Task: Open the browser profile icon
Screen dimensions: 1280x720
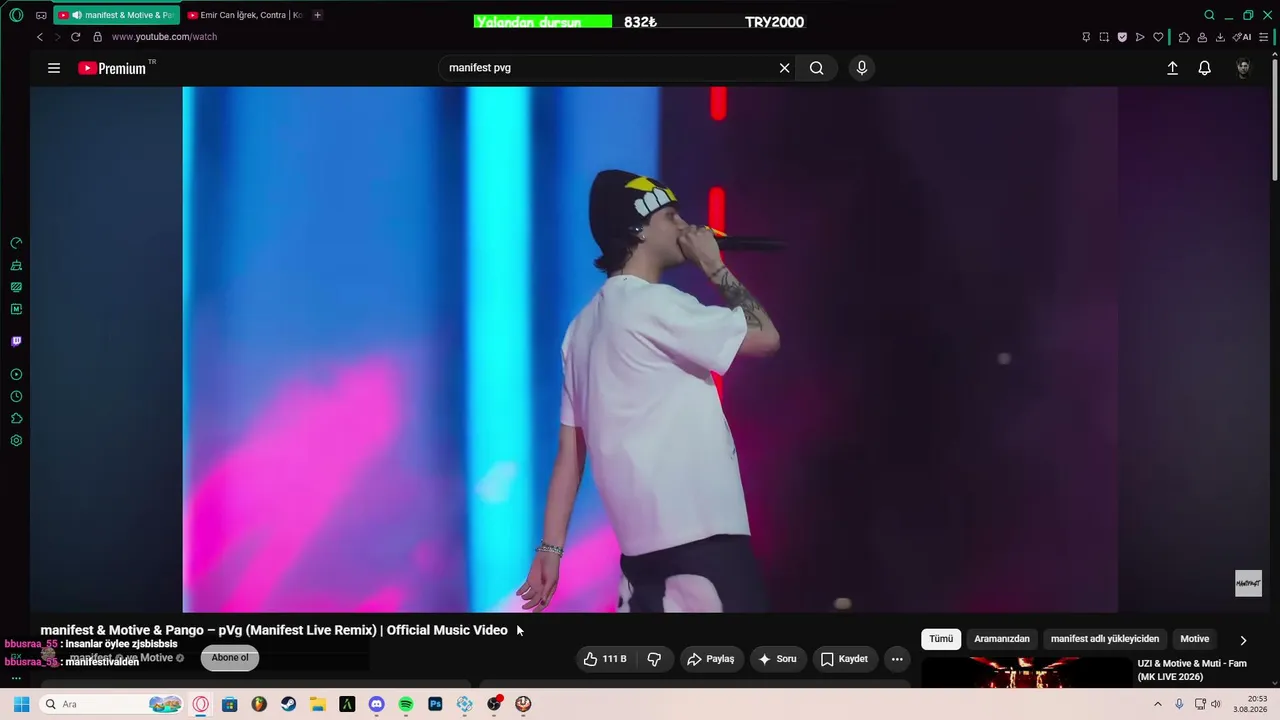Action: pos(1202,37)
